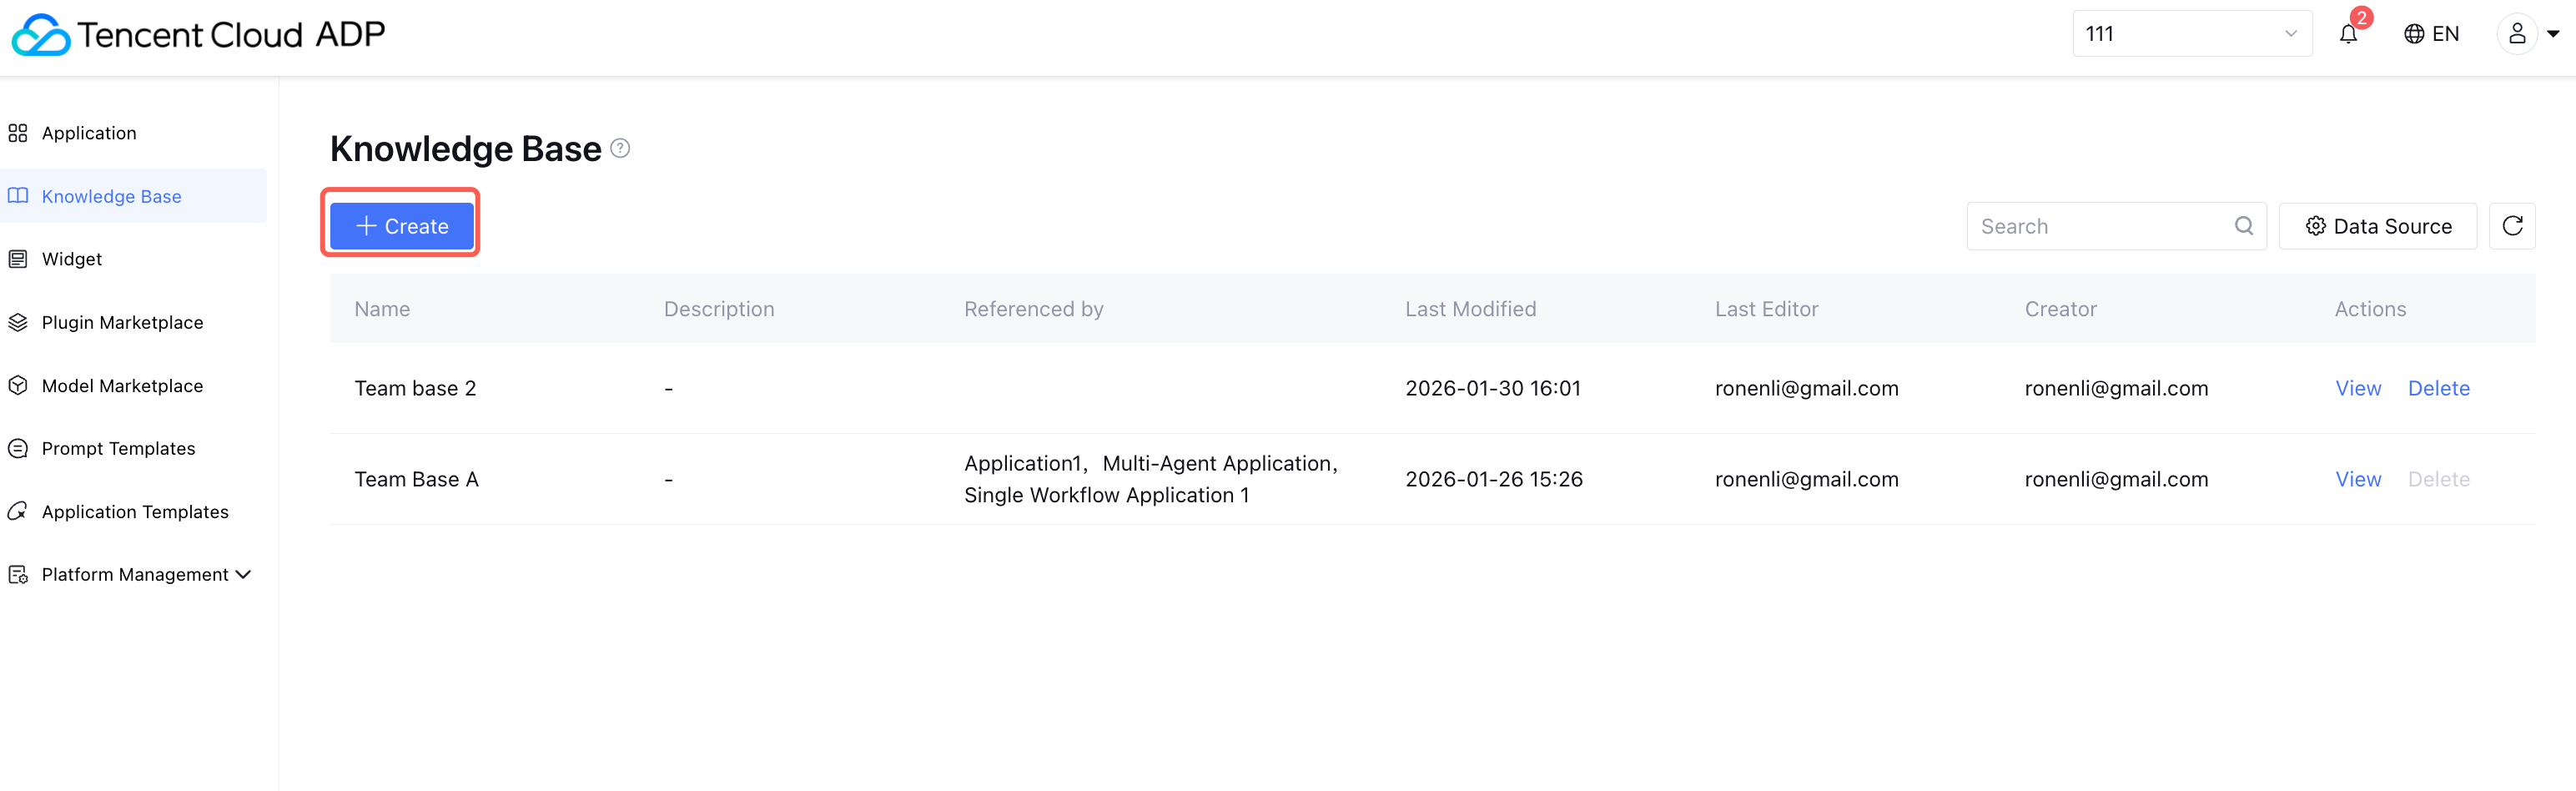Image resolution: width=2576 pixels, height=791 pixels.
Task: Click the search magnifier icon
Action: 2244,226
